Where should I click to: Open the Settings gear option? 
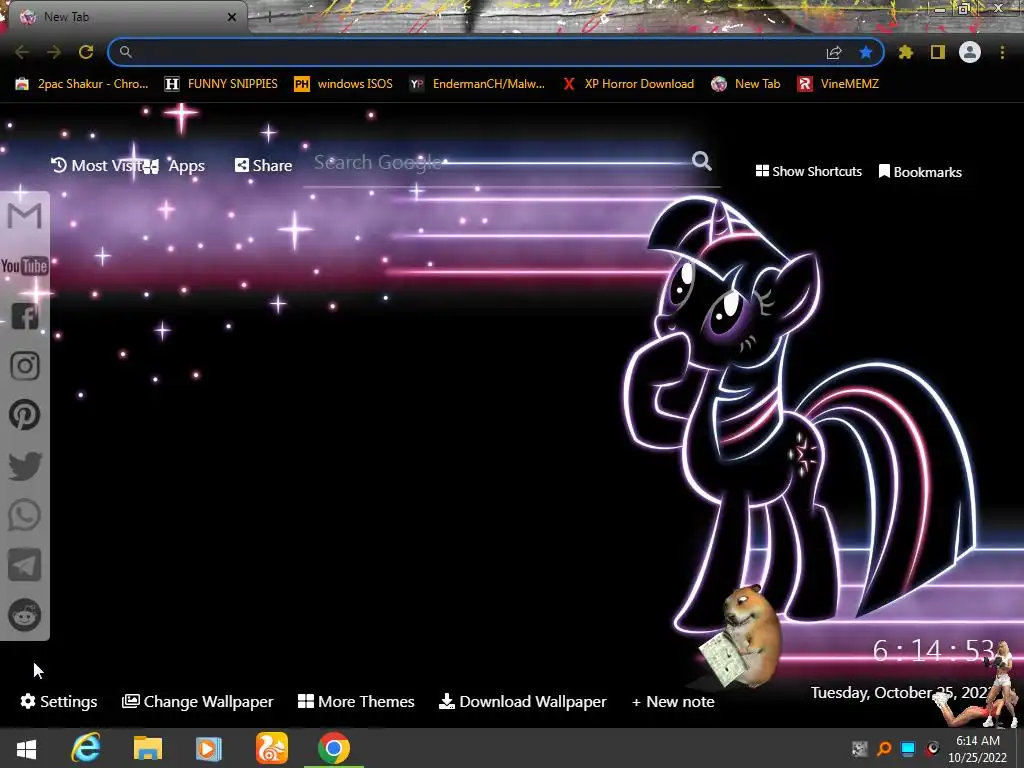59,701
